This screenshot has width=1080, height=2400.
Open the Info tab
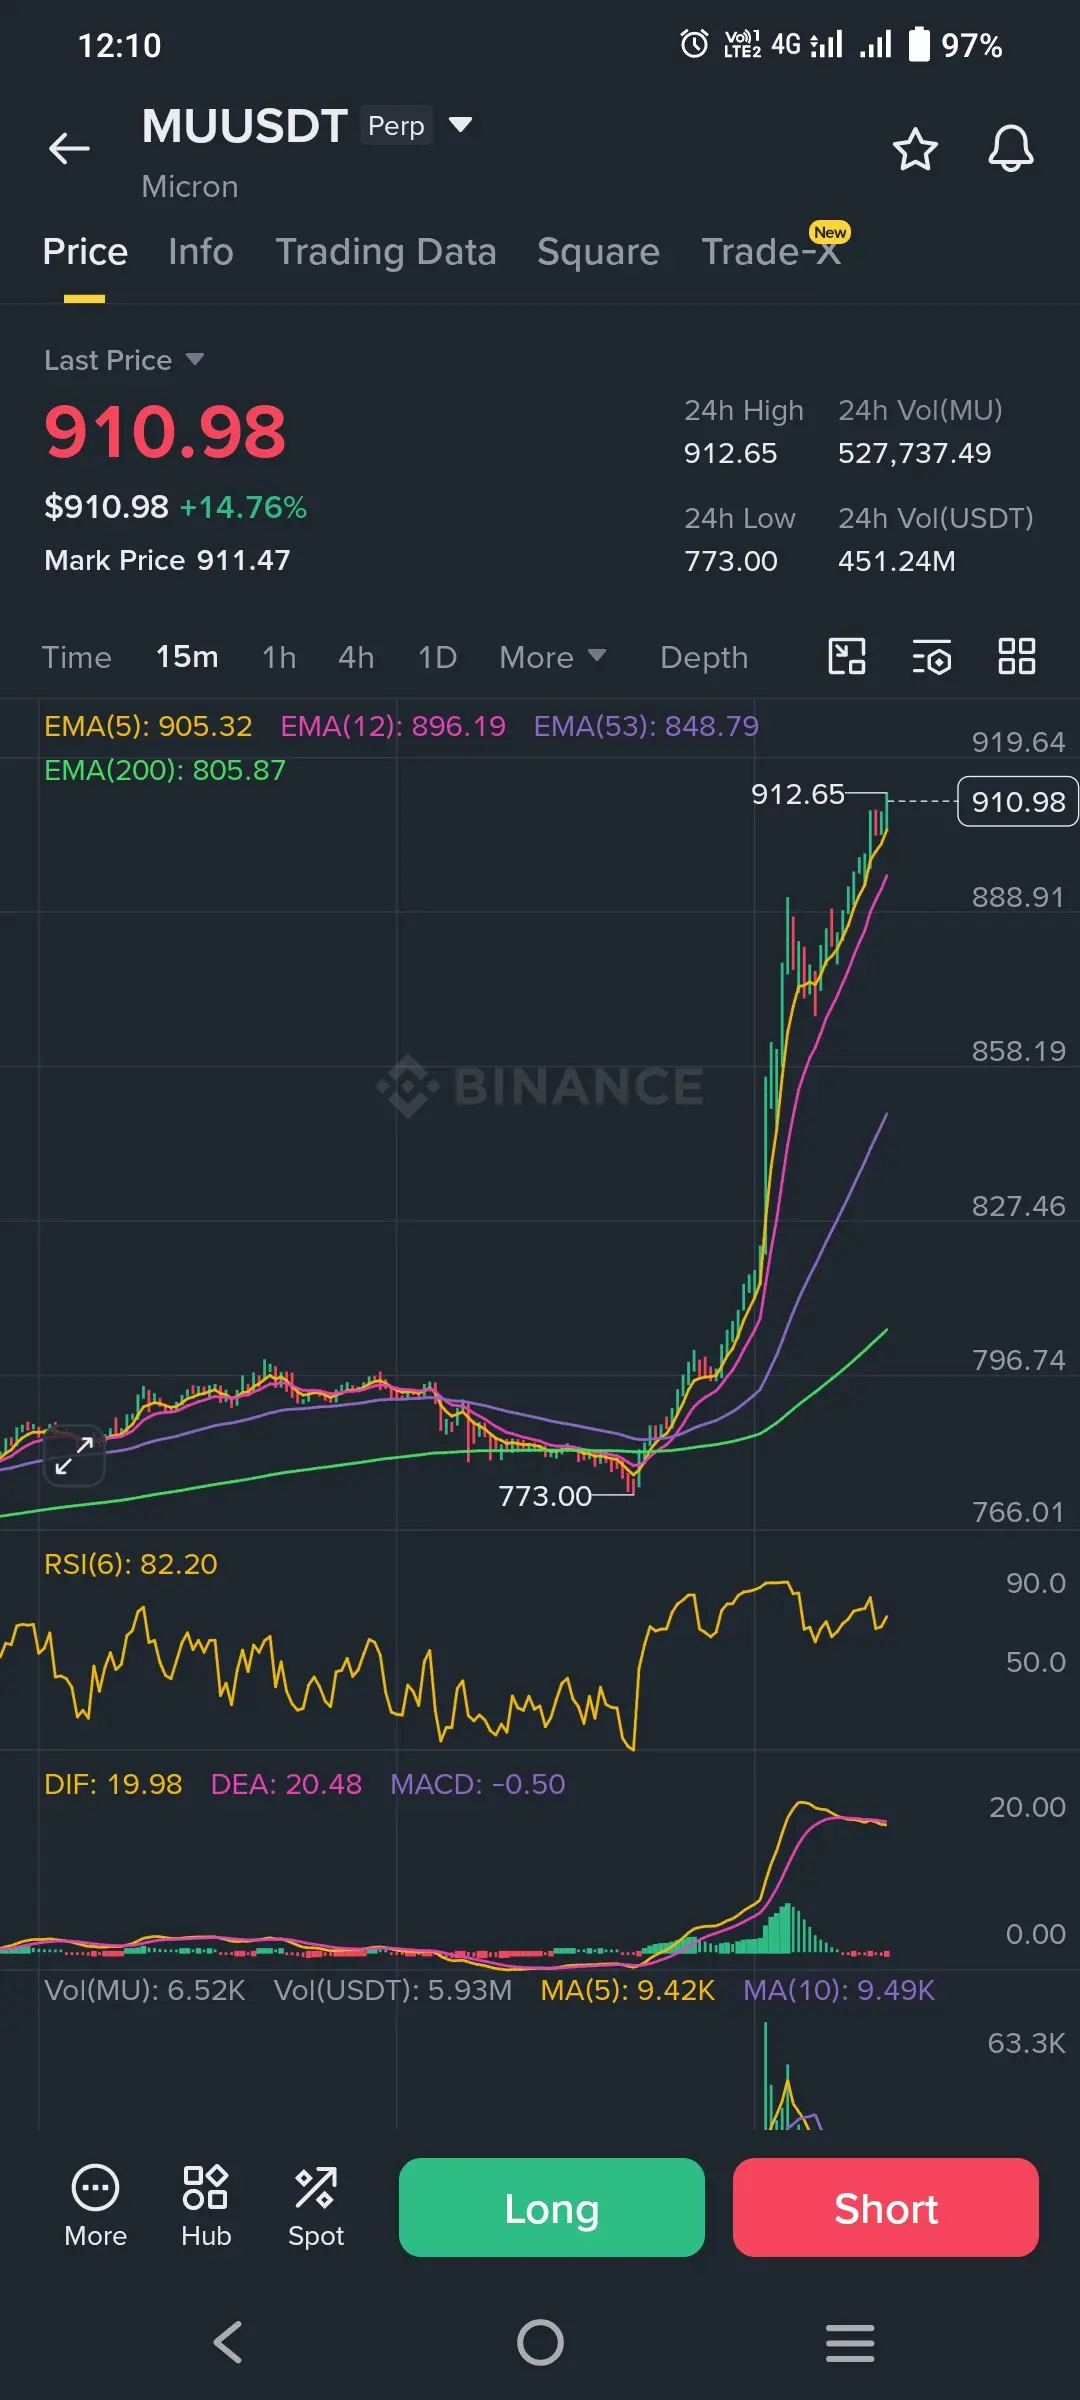pos(201,252)
